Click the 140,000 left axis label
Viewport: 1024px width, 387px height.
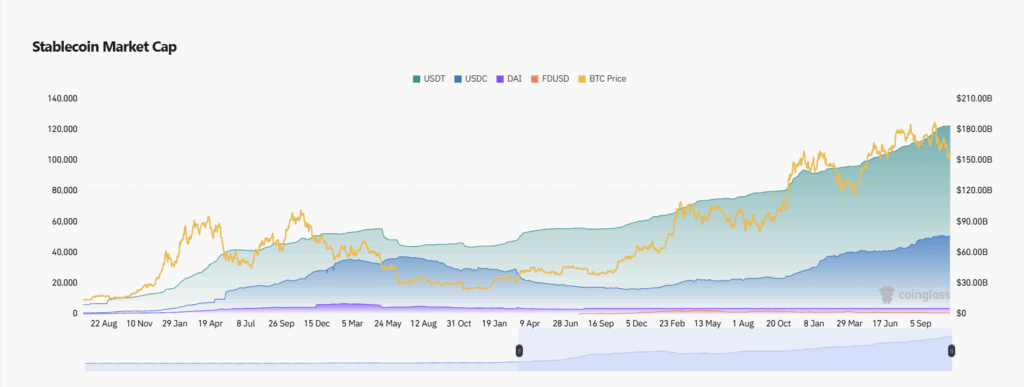tap(63, 99)
